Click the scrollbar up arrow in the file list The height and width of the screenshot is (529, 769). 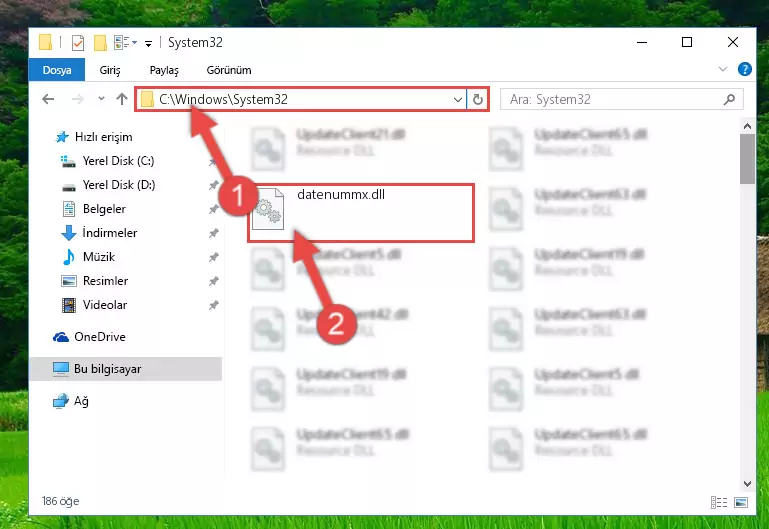(x=747, y=126)
